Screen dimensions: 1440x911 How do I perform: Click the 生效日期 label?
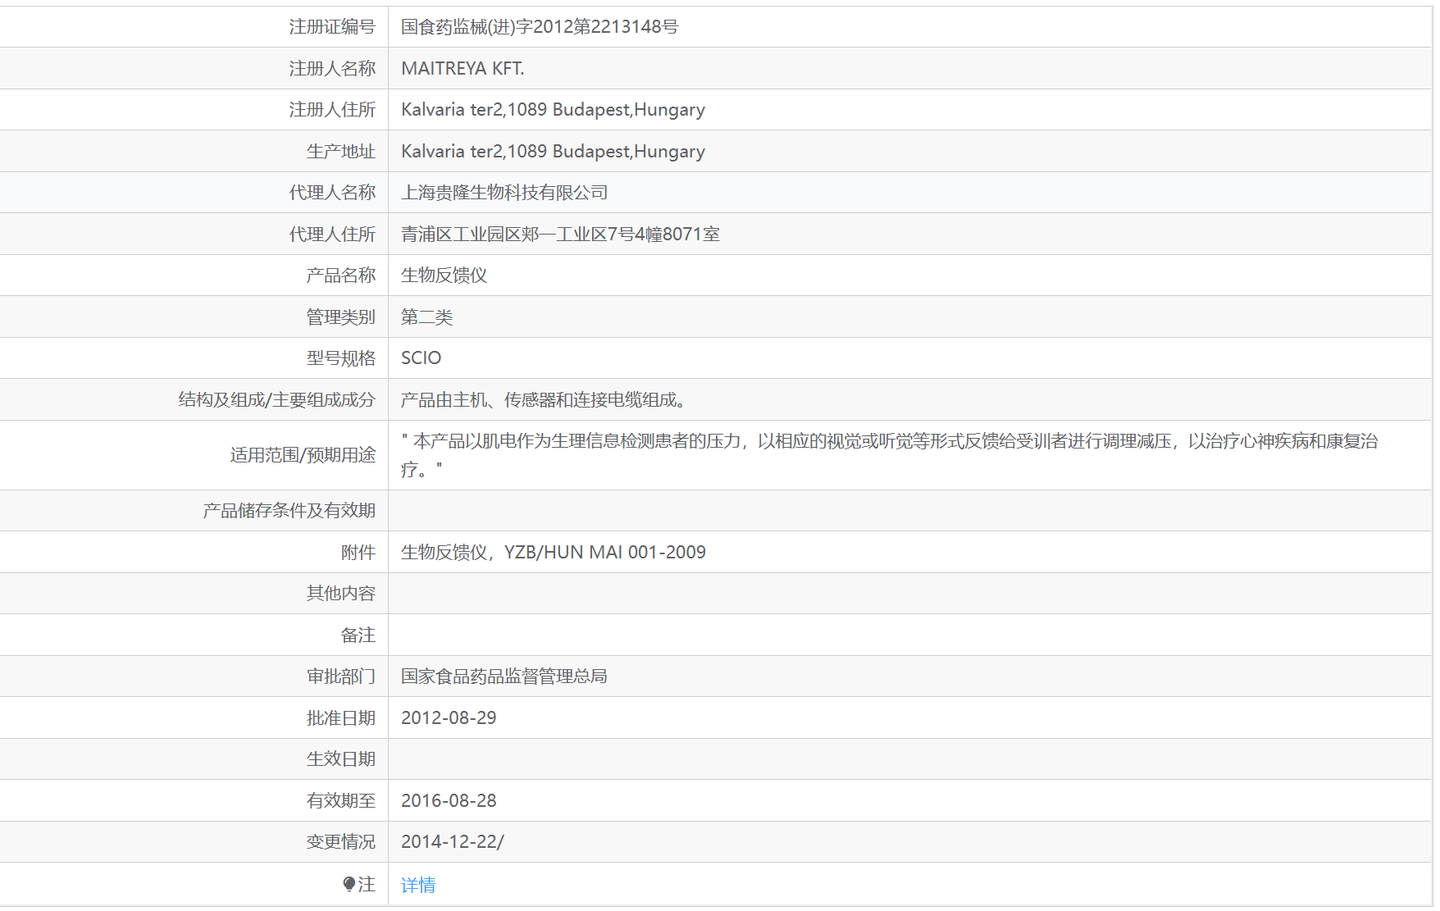341,760
